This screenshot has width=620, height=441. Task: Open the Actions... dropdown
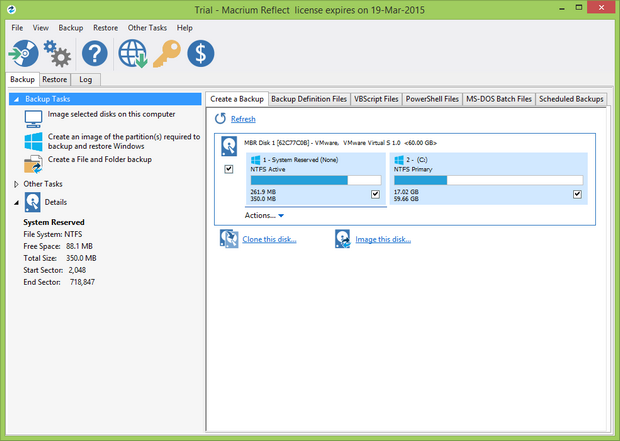point(264,216)
